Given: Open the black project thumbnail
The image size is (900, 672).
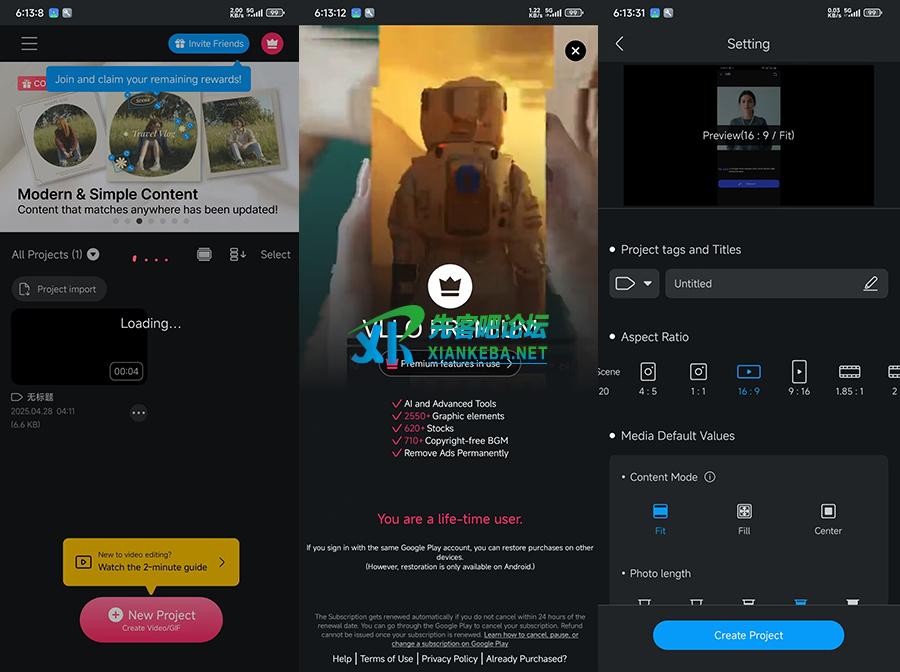Looking at the screenshot, I should point(79,347).
